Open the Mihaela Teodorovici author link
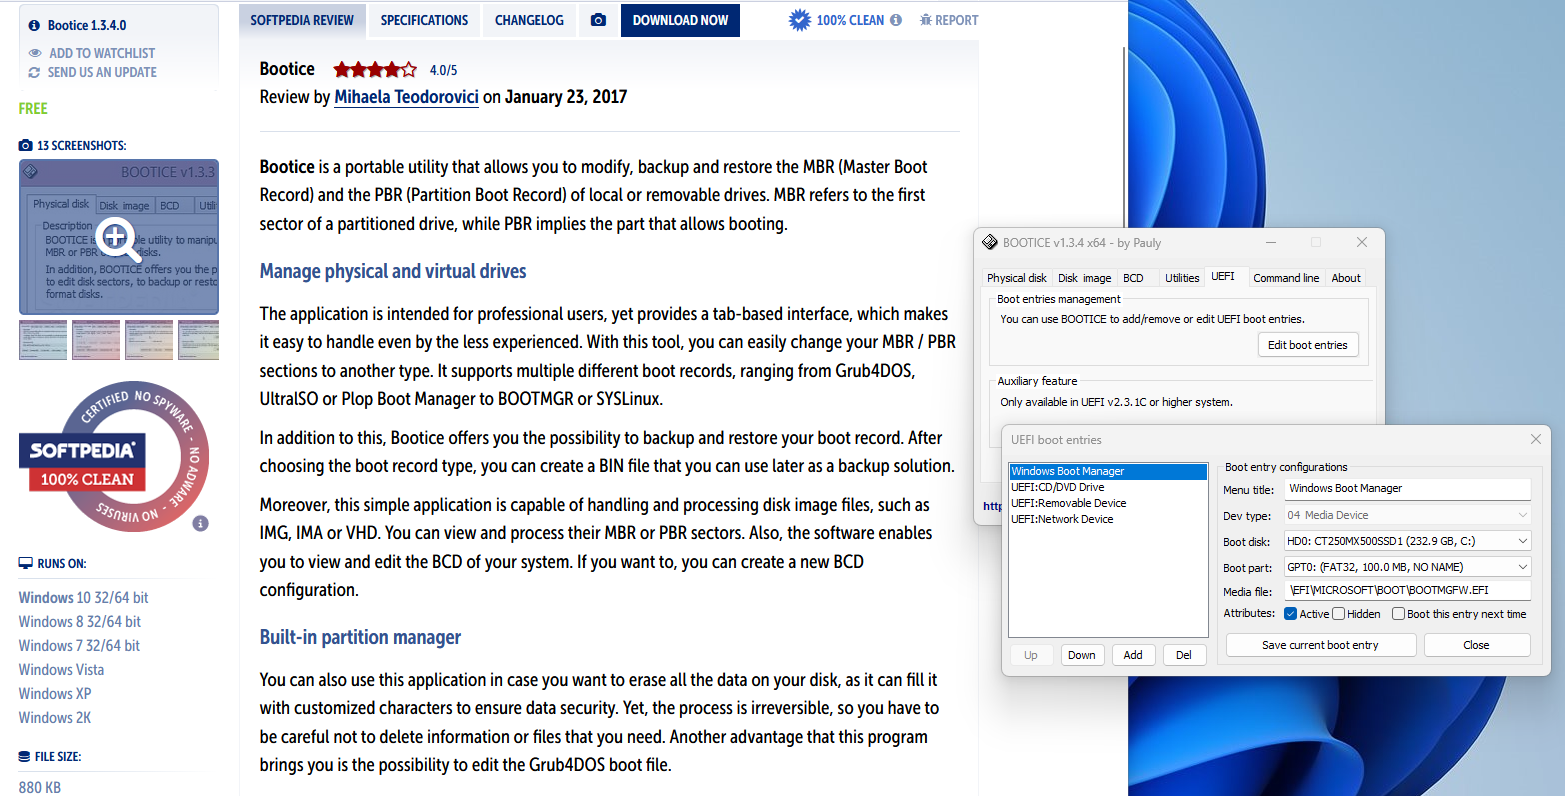 click(406, 97)
